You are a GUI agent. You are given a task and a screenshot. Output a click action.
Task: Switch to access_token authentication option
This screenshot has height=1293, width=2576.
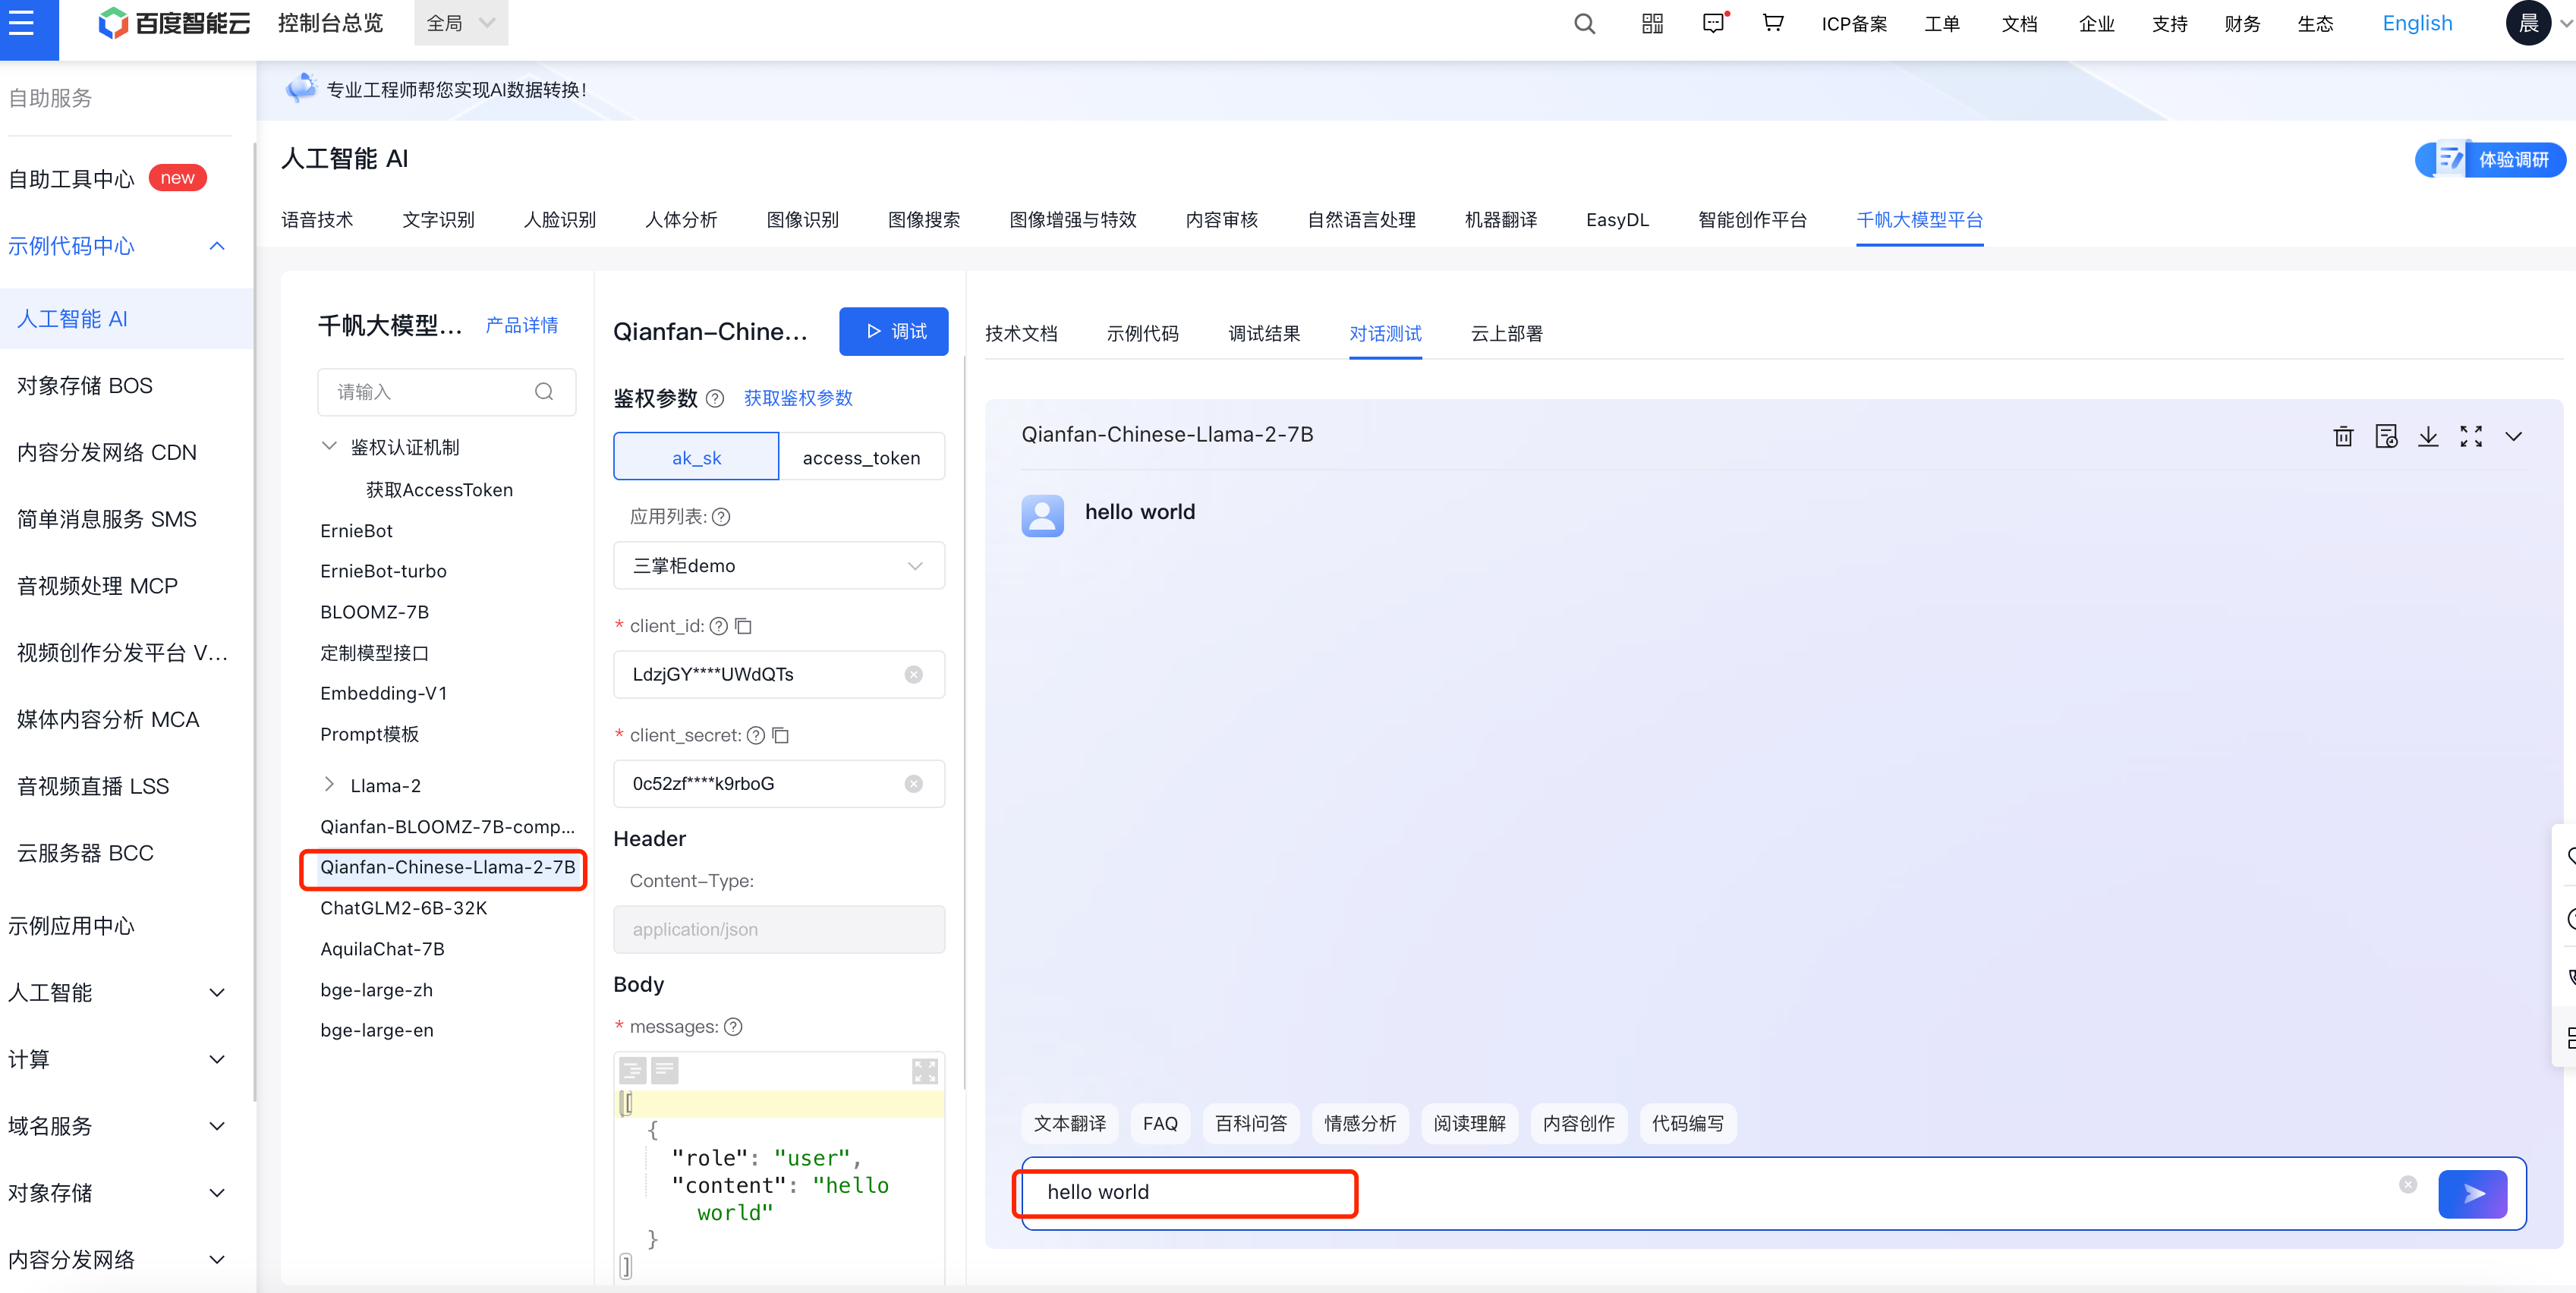point(861,457)
